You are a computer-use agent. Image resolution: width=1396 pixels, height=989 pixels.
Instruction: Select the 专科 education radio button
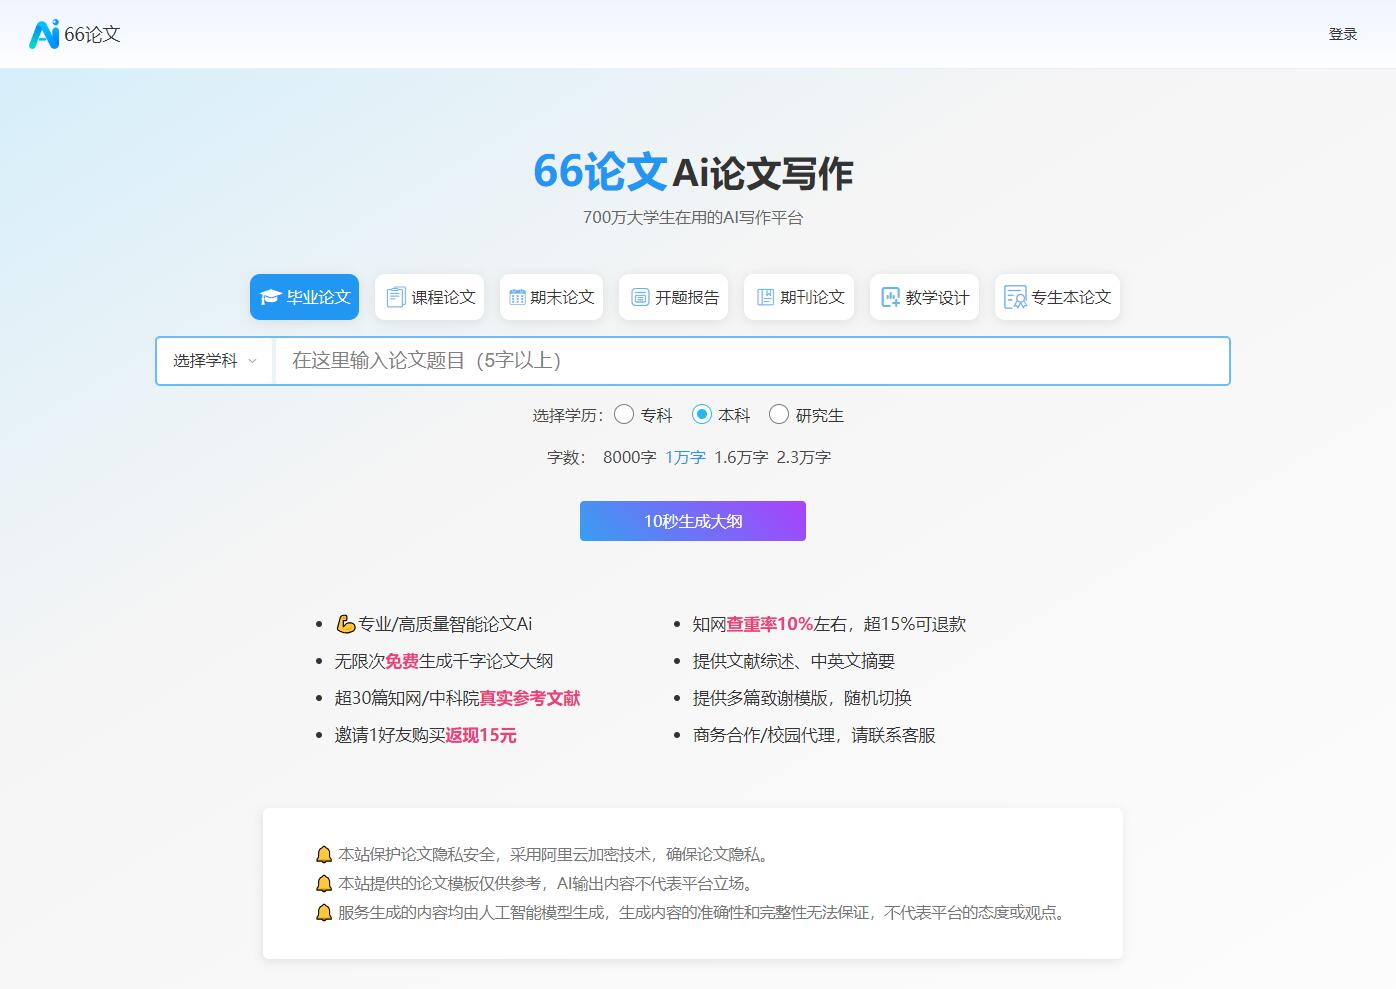[624, 414]
